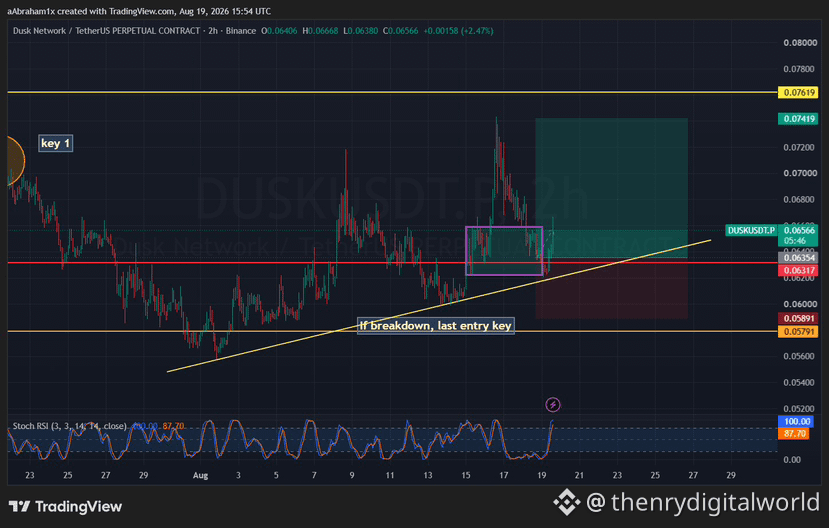Click the date 9 on time axis
The height and width of the screenshot is (528, 829).
click(x=352, y=475)
